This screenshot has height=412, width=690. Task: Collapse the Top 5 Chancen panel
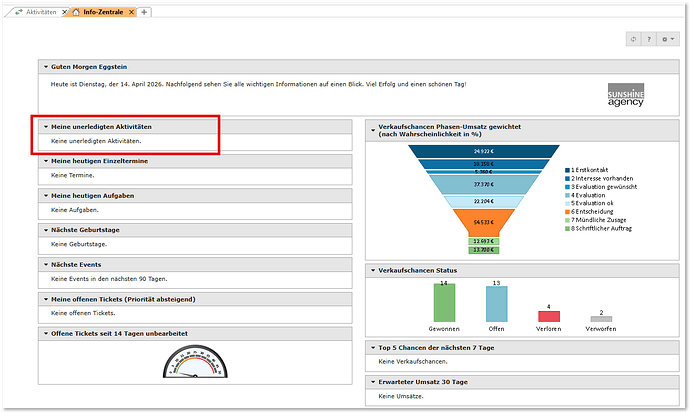tap(372, 347)
